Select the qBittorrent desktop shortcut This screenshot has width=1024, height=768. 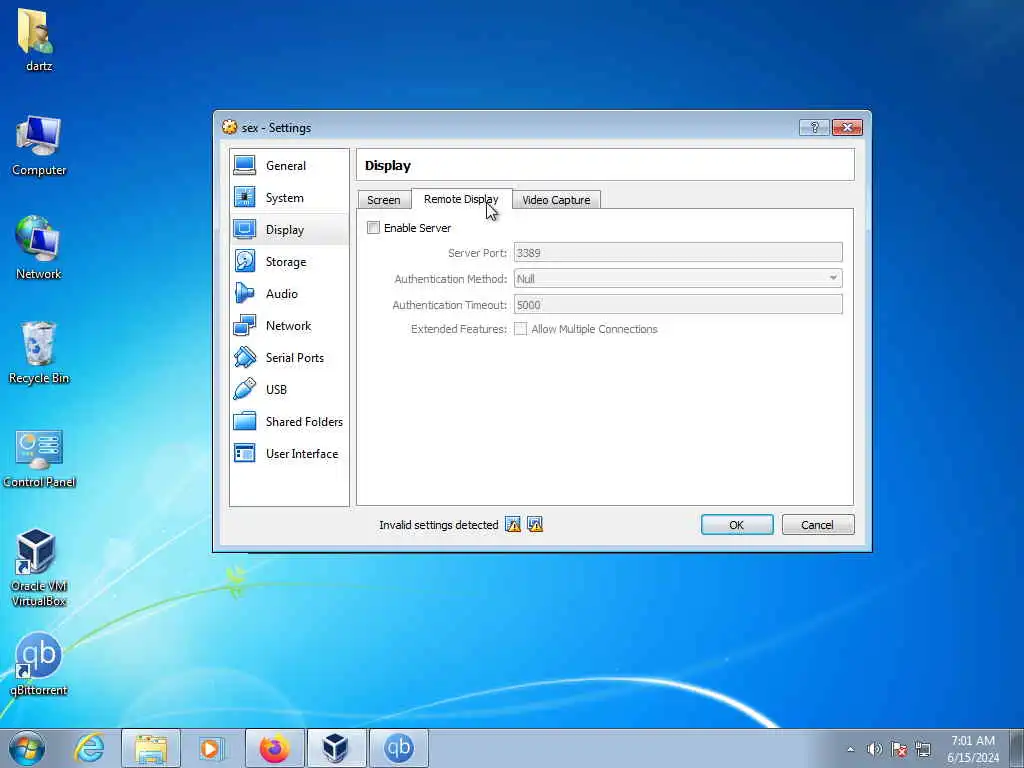tap(39, 664)
